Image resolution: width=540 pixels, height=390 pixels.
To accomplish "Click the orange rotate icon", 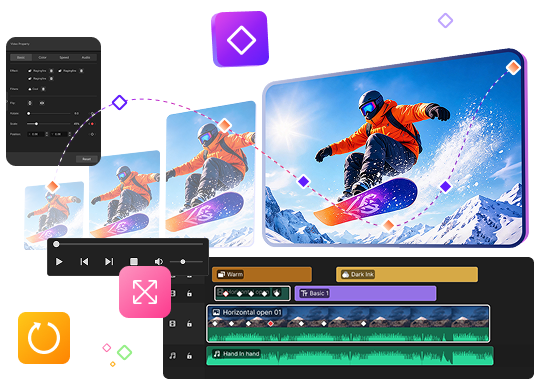I will pyautogui.click(x=44, y=338).
